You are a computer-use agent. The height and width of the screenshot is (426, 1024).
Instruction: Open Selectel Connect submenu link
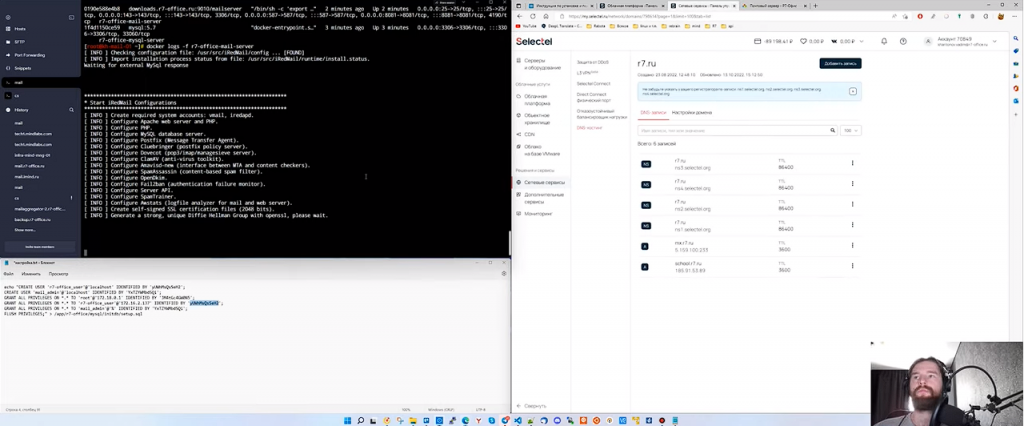pyautogui.click(x=593, y=84)
